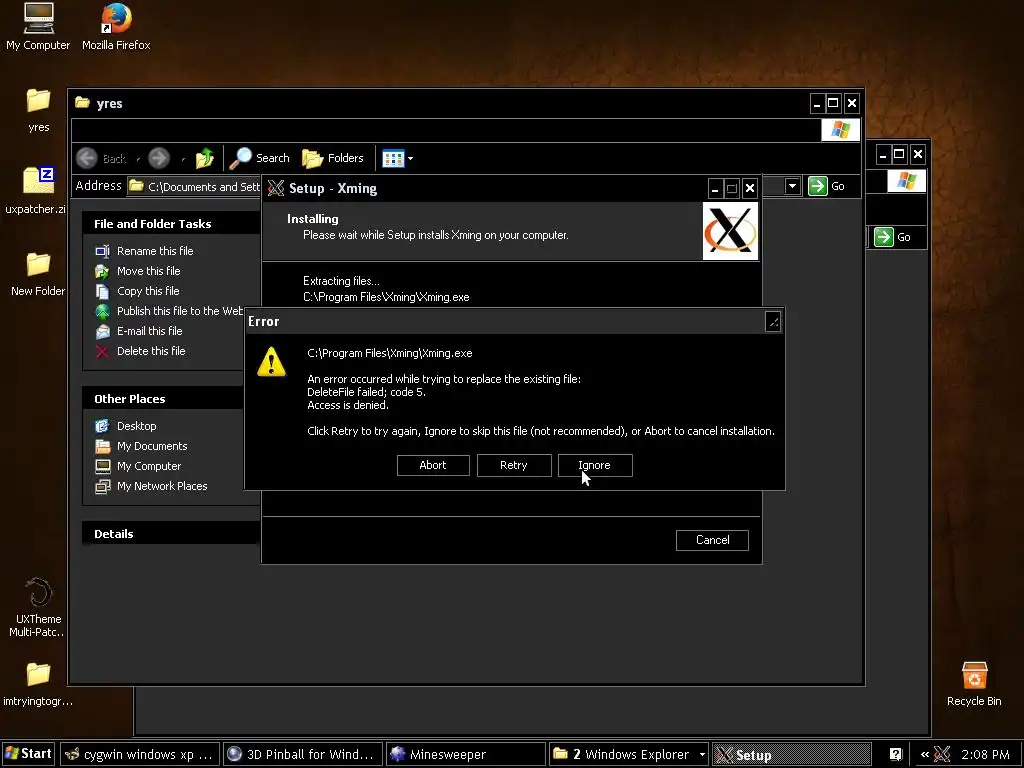The height and width of the screenshot is (768, 1024).
Task: Click the Xming icon in Setup title bar
Action: 276,189
